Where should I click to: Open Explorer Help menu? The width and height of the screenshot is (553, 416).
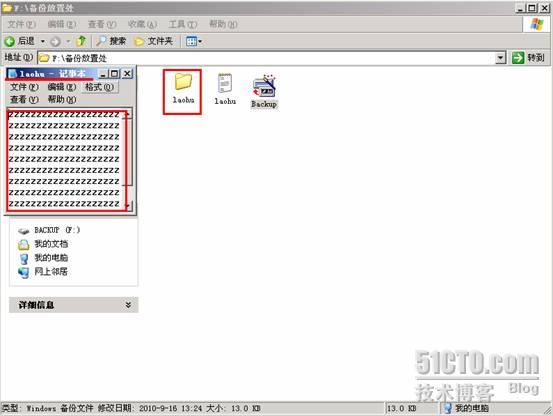(223, 24)
